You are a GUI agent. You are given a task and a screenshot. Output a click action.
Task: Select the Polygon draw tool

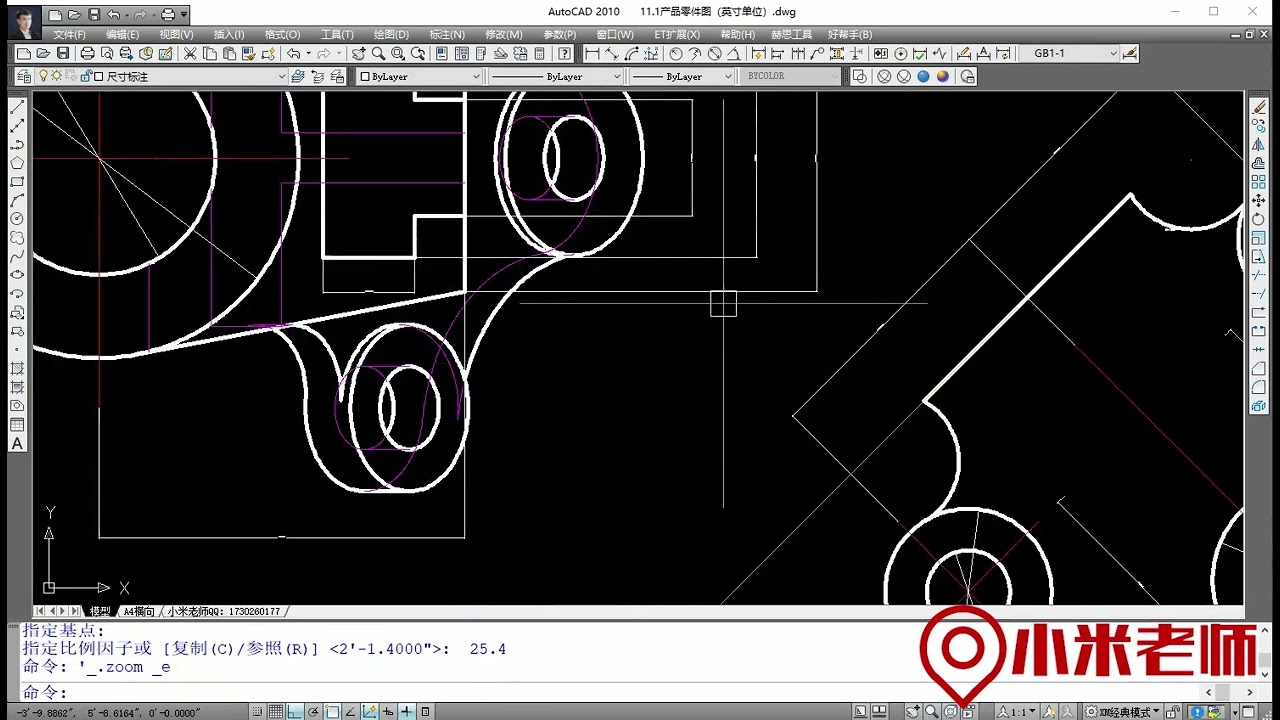coord(17,163)
